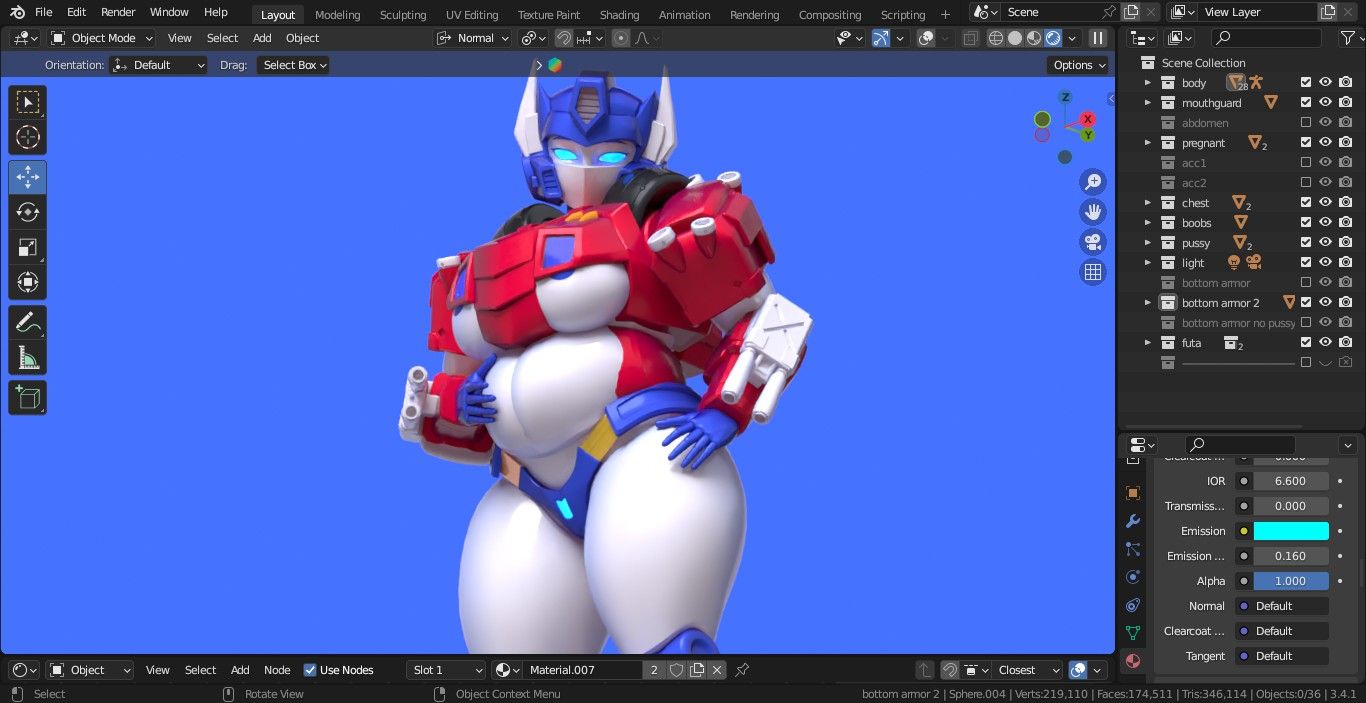The image size is (1366, 703).
Task: Select the Measure tool
Action: tap(28, 358)
